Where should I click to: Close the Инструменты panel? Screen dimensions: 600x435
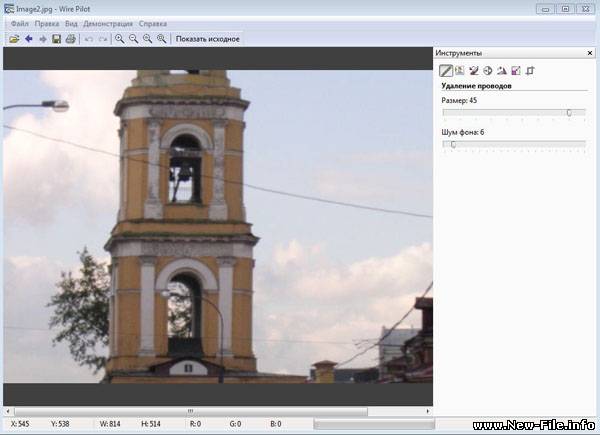tap(589, 52)
